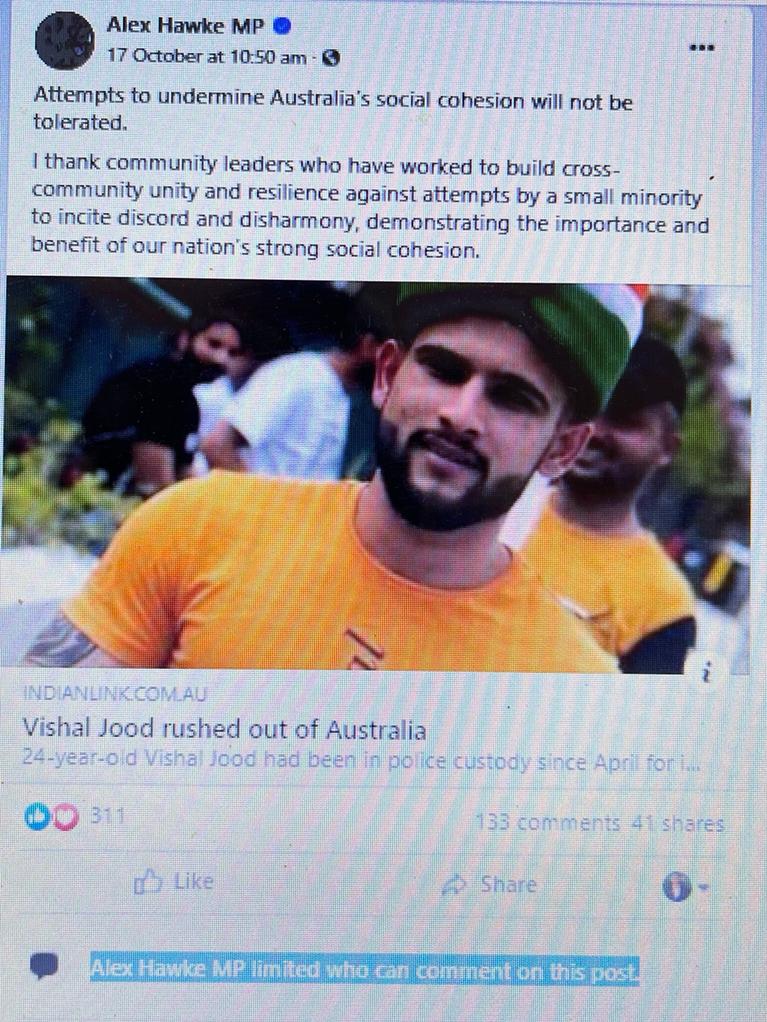Click the heart reaction icon

tap(65, 817)
